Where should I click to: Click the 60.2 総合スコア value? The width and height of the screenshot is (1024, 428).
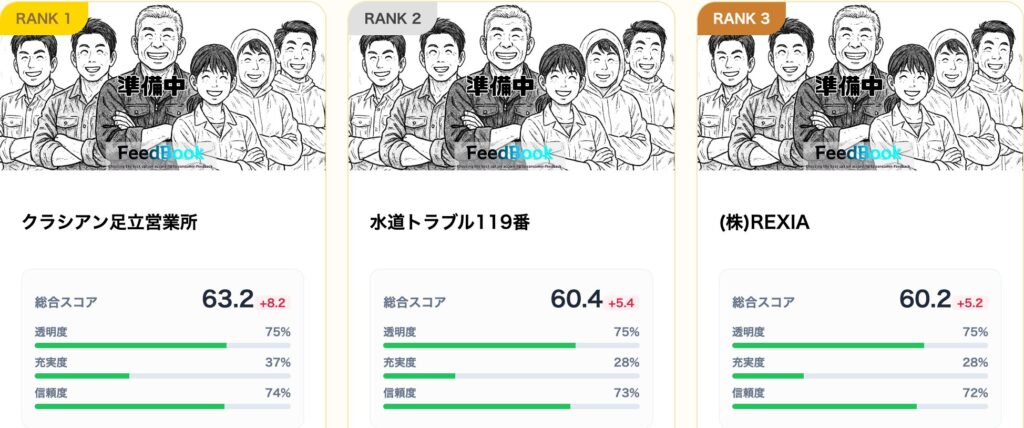[x=925, y=300]
